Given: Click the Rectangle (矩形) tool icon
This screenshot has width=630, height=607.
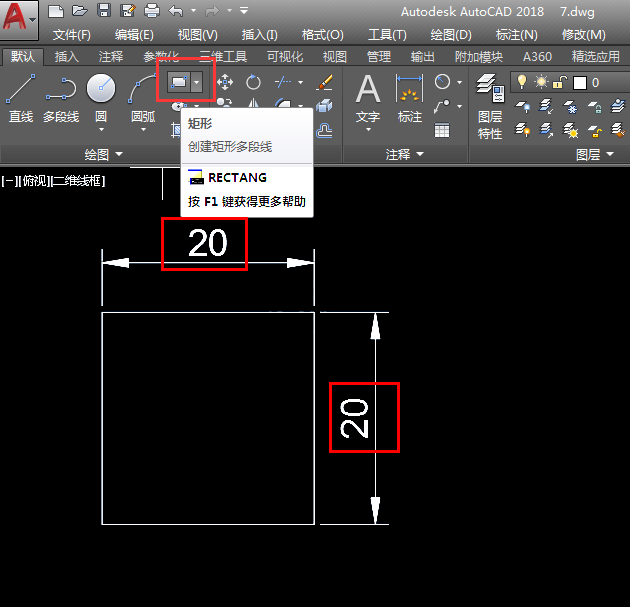Looking at the screenshot, I should point(179,82).
